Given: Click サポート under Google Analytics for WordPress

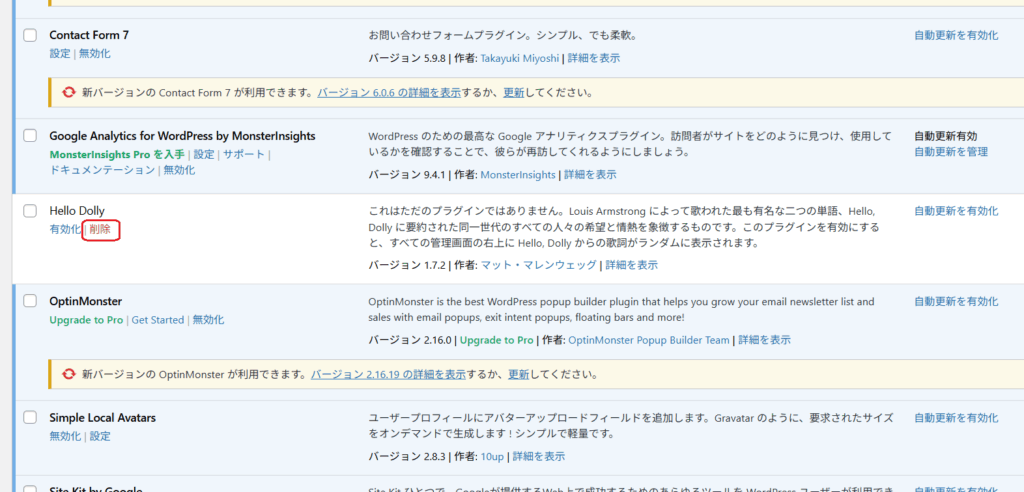Looking at the screenshot, I should pos(244,155).
